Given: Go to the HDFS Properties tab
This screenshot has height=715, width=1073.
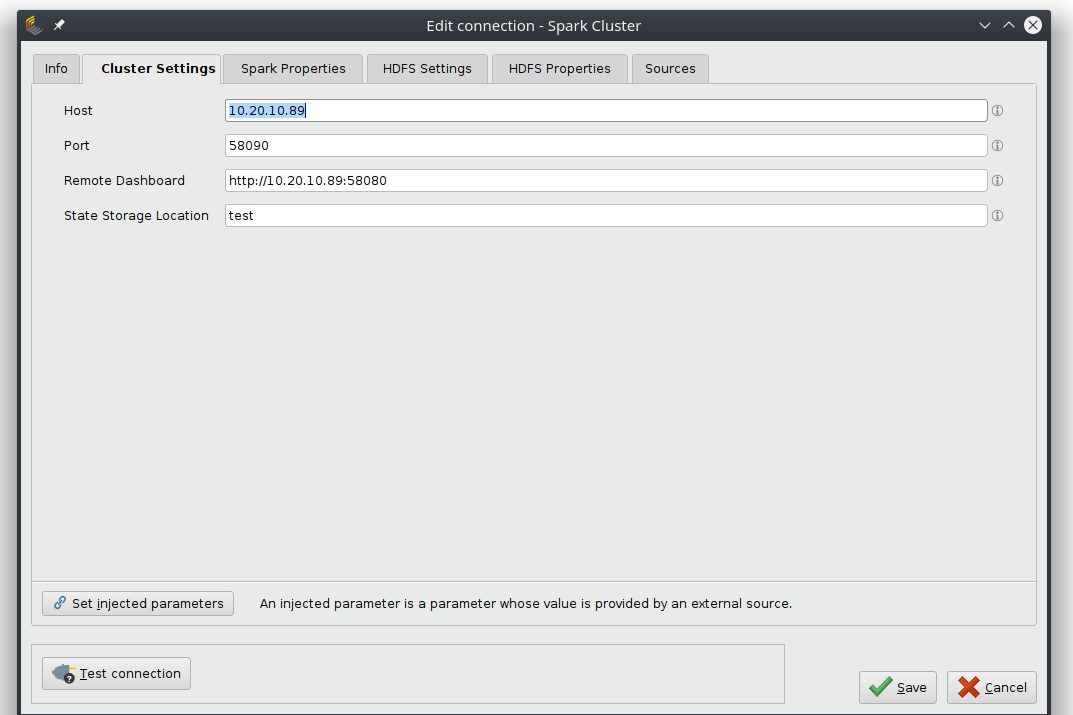Looking at the screenshot, I should tap(559, 69).
